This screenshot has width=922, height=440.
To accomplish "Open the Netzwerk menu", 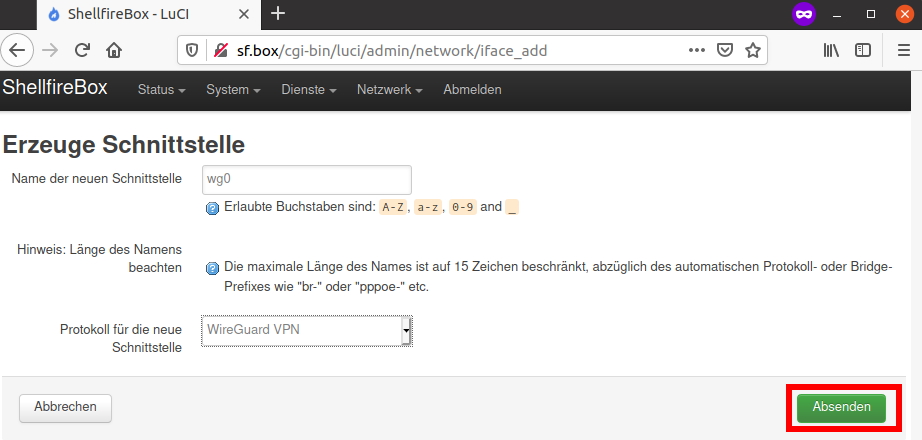I will point(389,90).
